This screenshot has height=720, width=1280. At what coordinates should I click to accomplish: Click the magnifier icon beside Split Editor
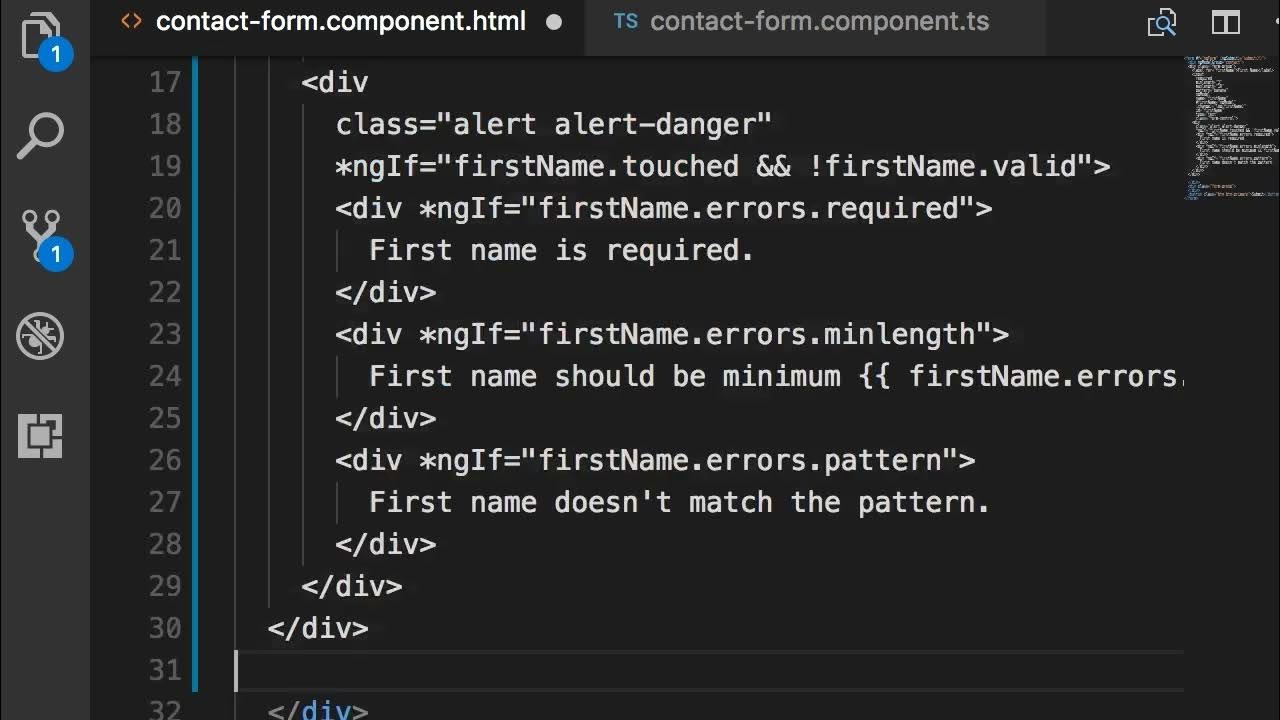click(x=1162, y=22)
